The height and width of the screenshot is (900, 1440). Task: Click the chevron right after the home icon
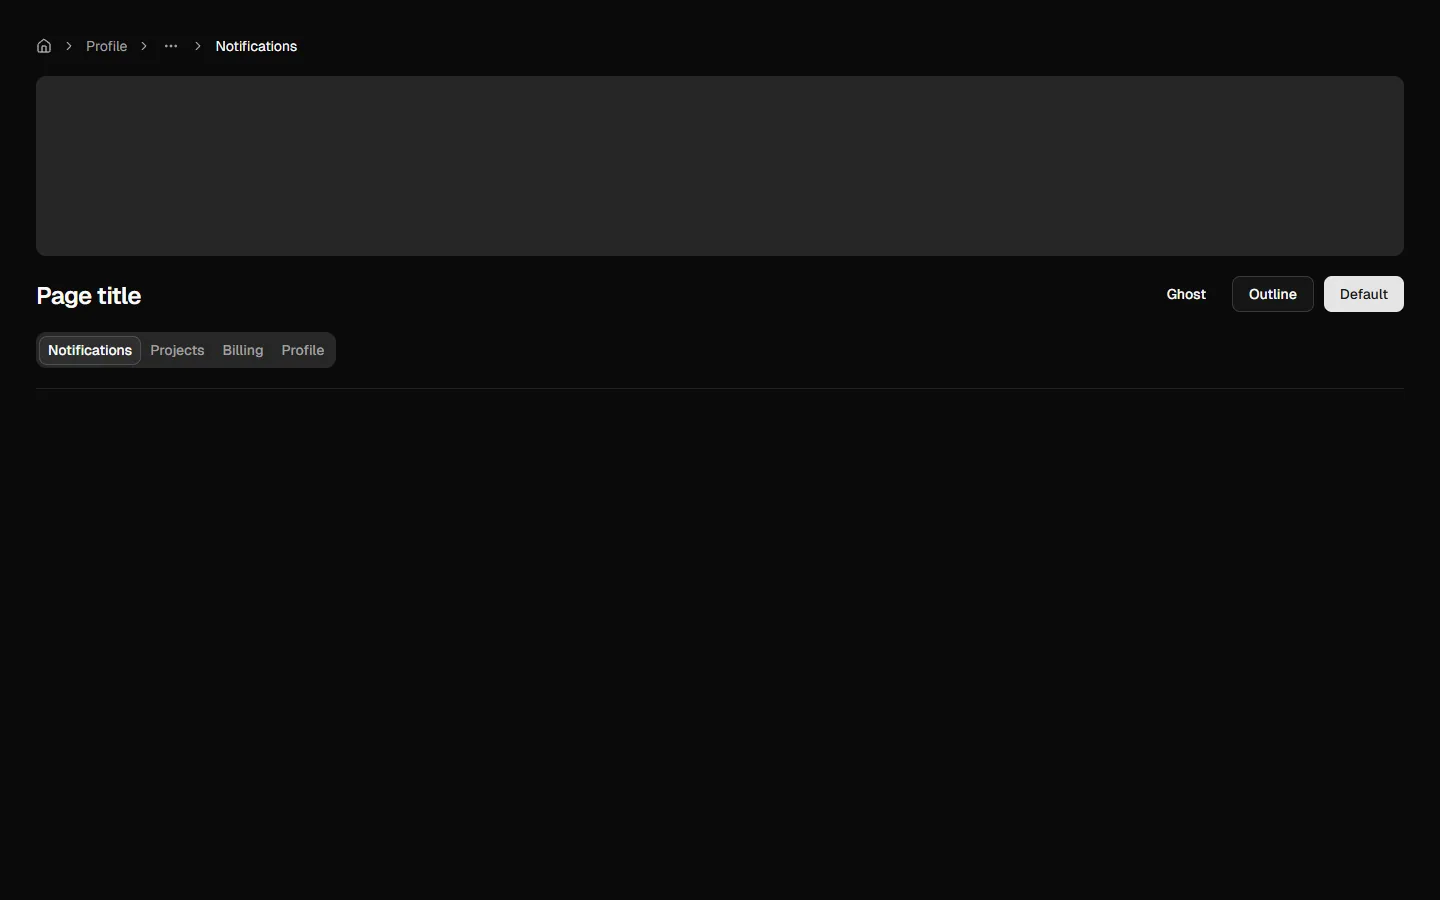pos(69,46)
